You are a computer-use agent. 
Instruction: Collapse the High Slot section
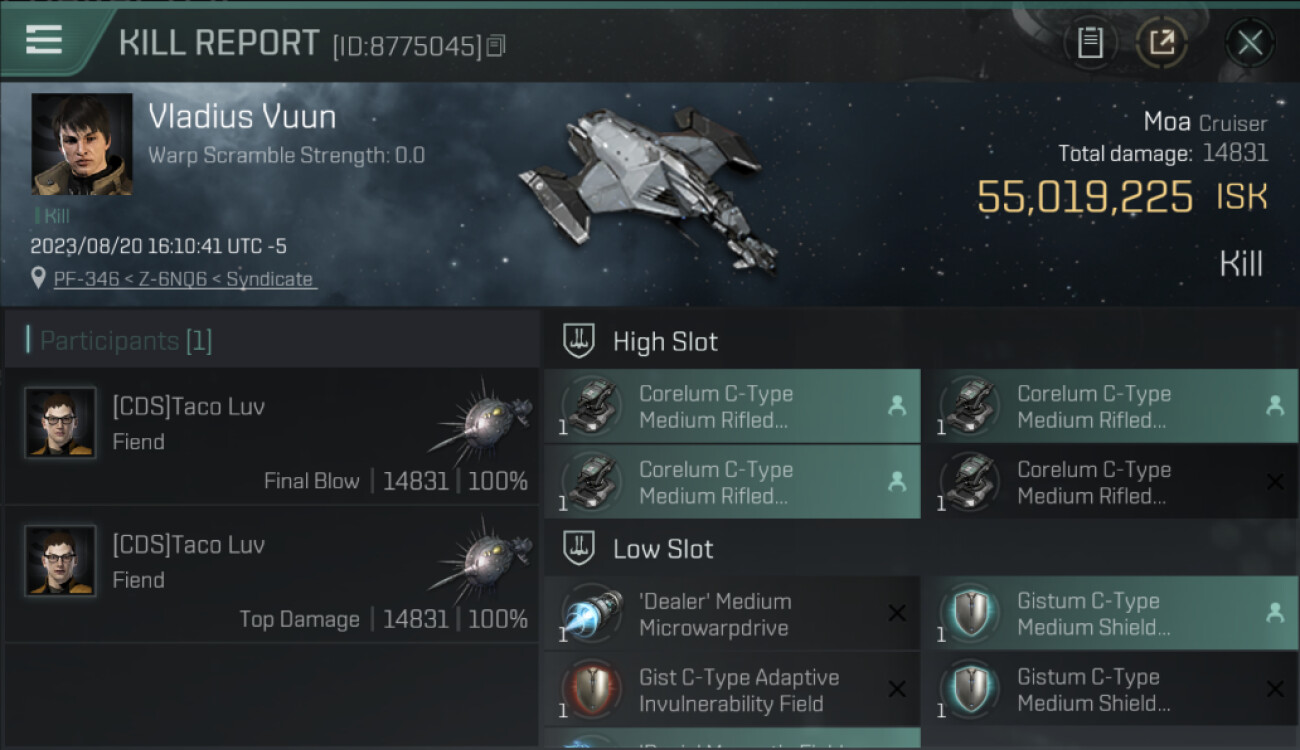pyautogui.click(x=579, y=341)
